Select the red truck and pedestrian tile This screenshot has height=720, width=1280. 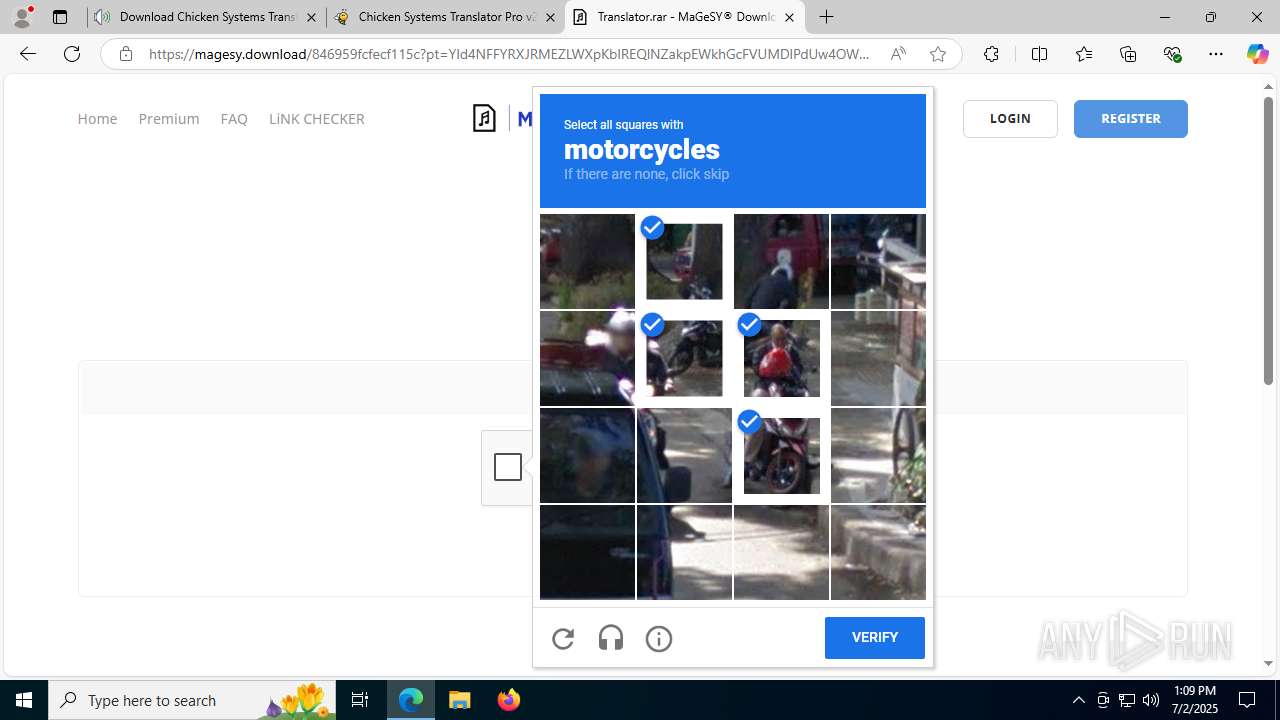tap(781, 261)
